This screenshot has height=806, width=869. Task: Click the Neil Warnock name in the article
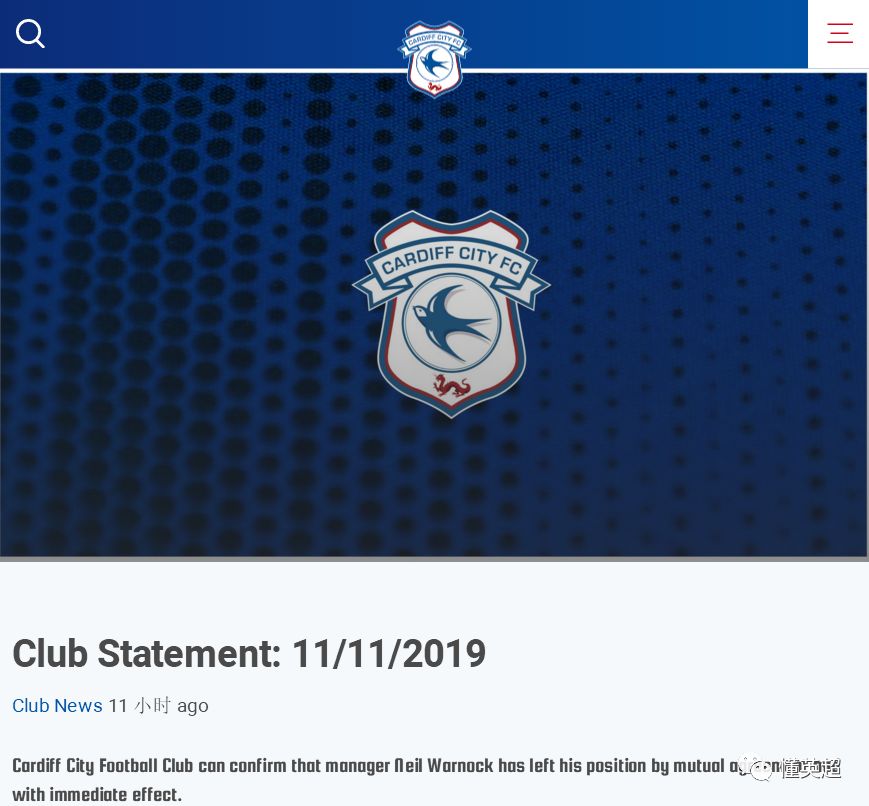443,766
